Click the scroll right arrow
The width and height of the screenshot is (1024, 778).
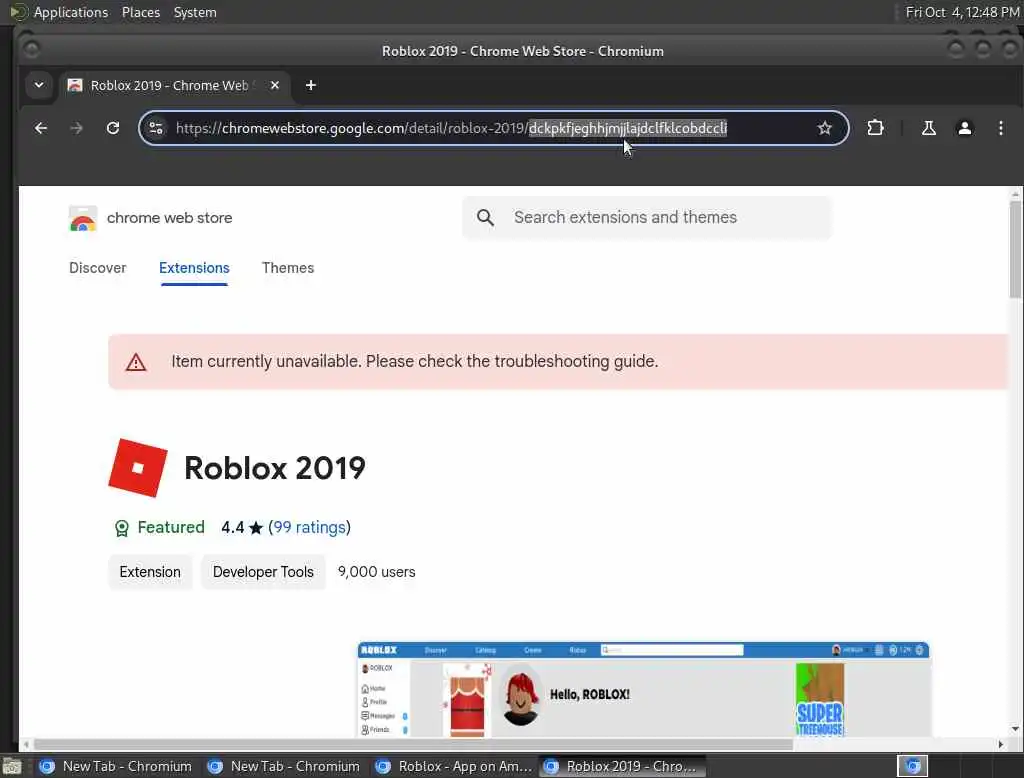(x=1000, y=744)
